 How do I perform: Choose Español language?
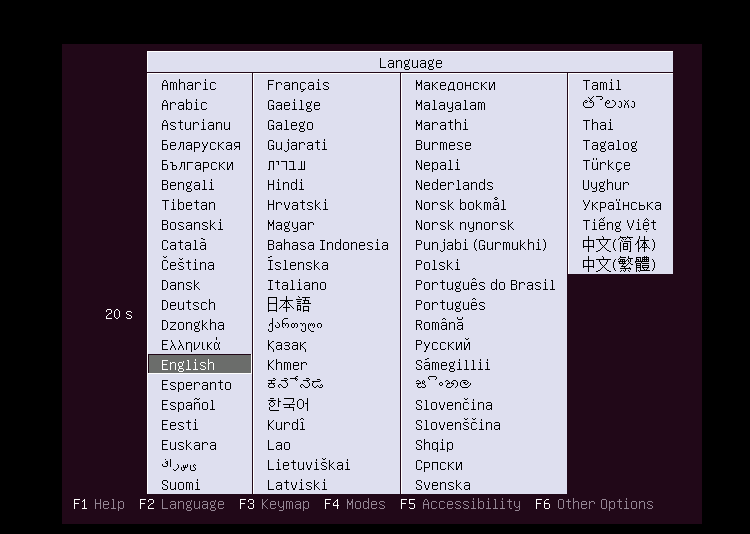188,405
